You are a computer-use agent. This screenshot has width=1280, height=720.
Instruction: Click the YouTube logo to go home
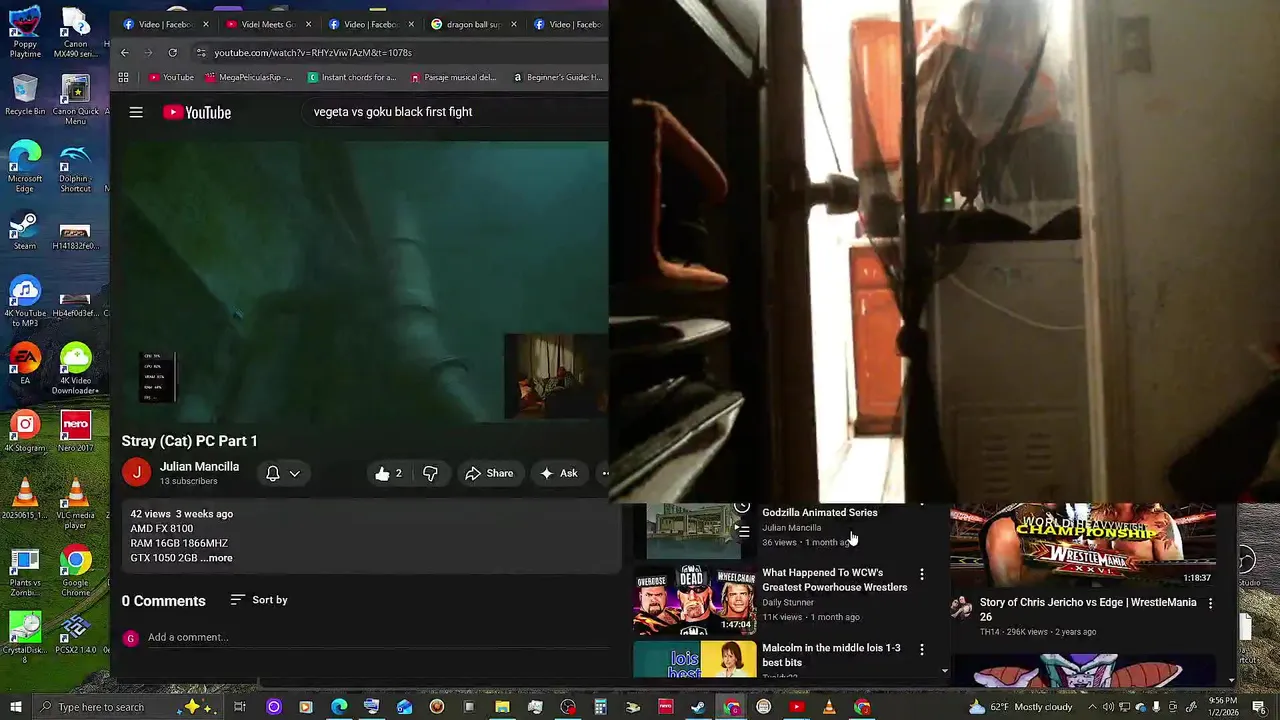[197, 112]
